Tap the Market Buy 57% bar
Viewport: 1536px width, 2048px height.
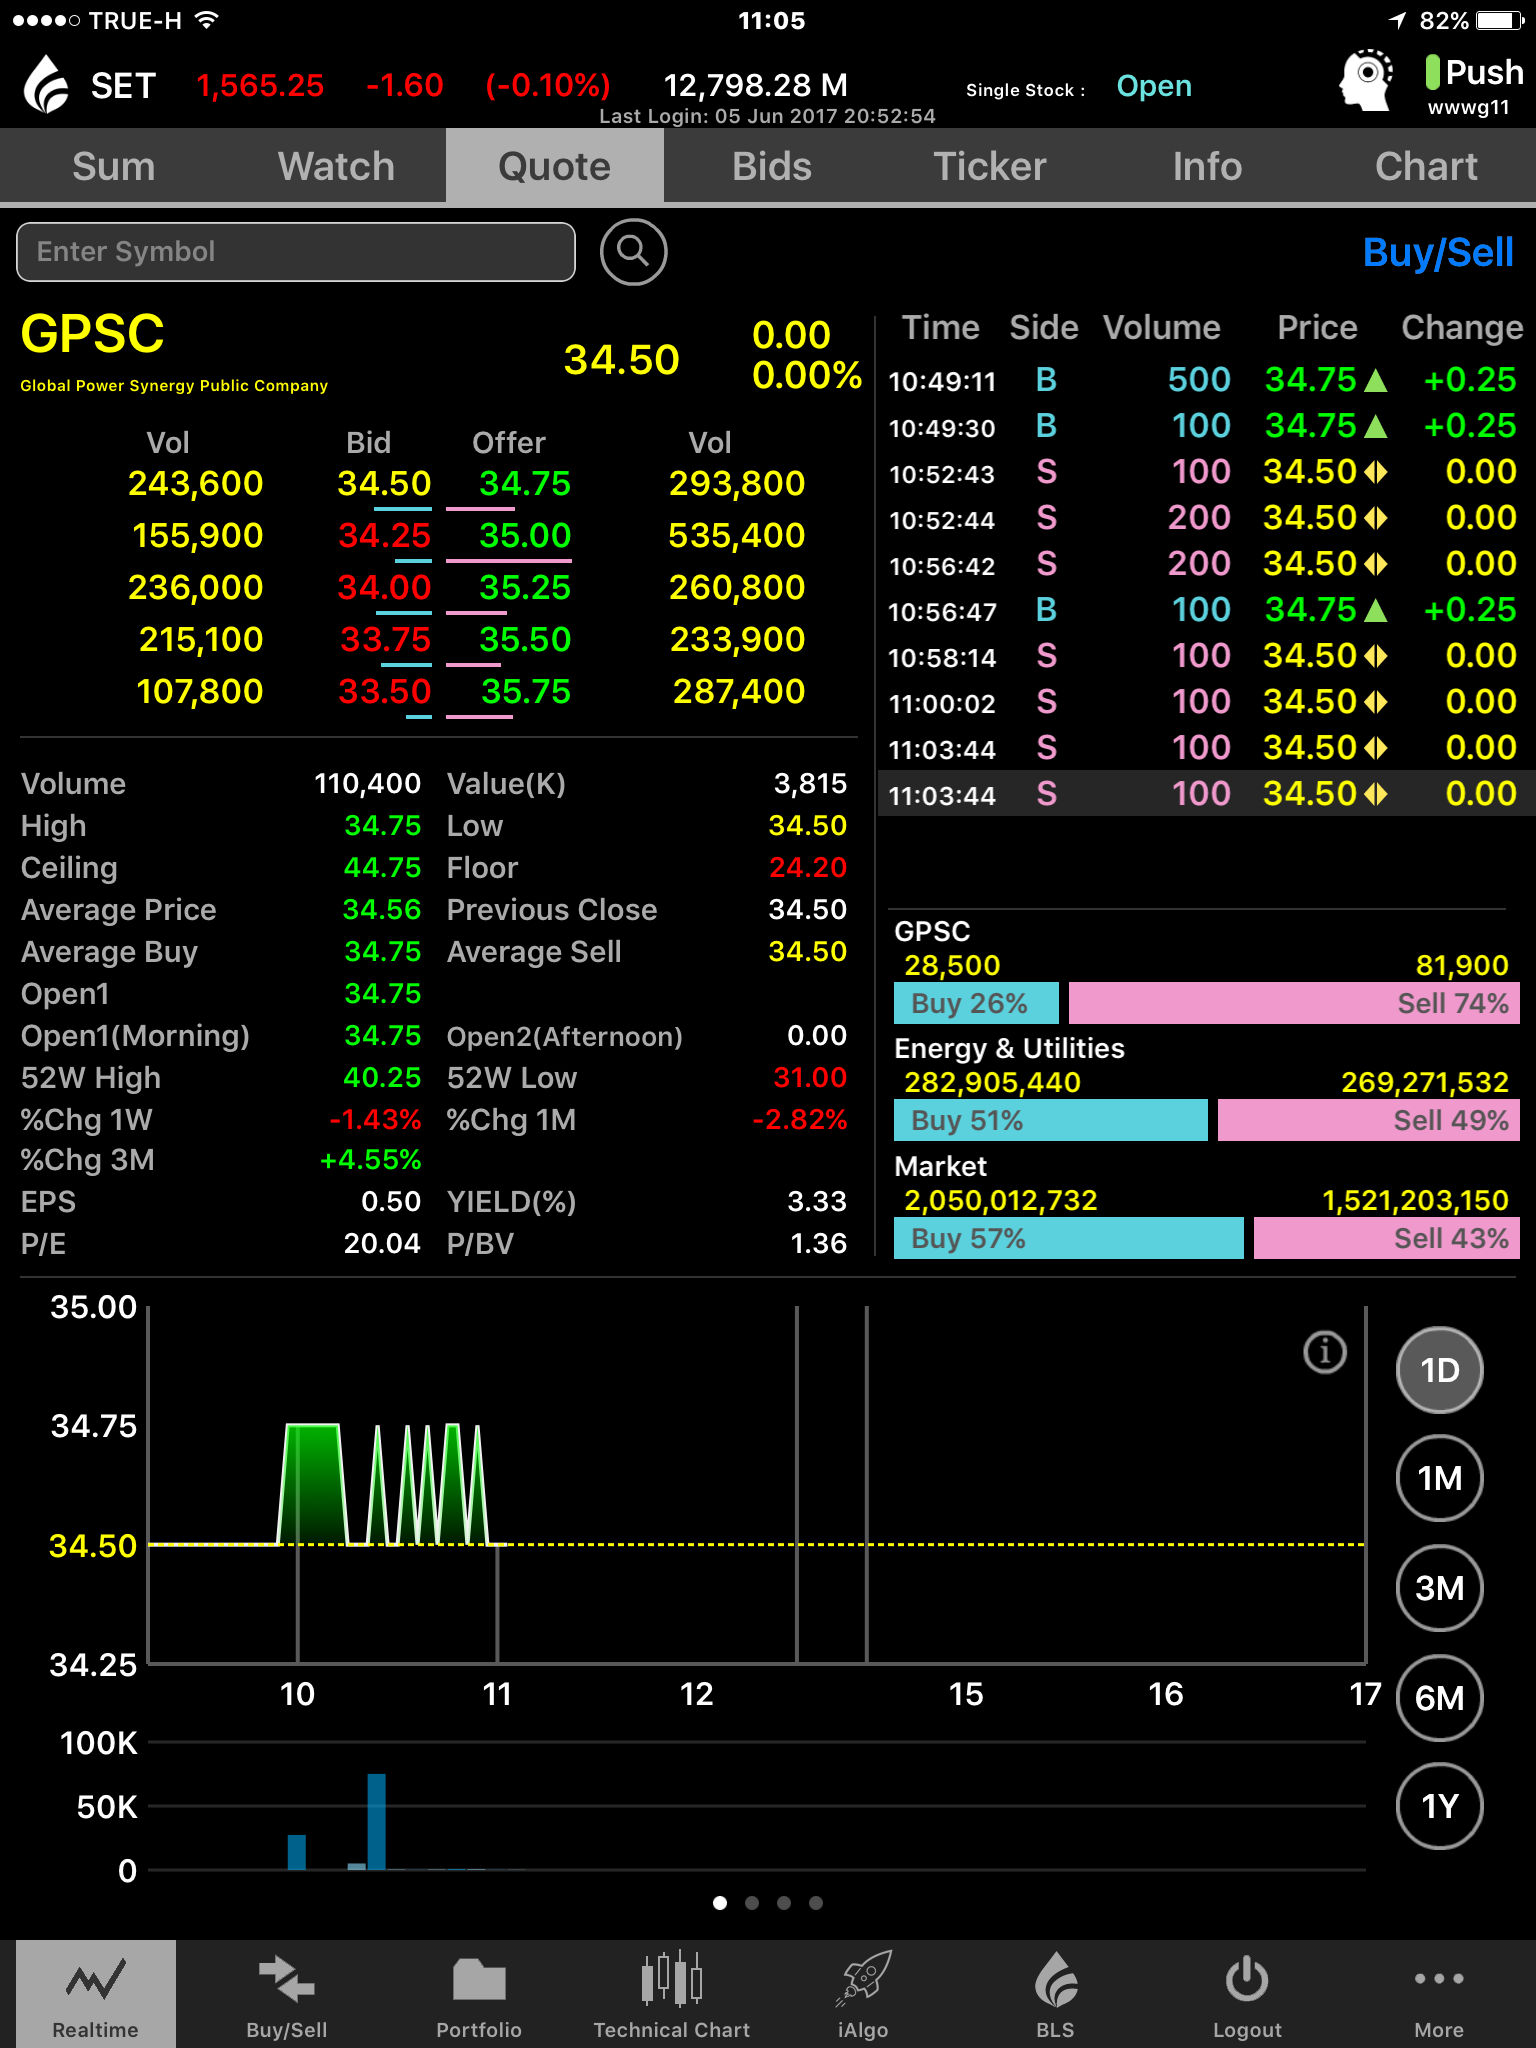click(x=1068, y=1238)
